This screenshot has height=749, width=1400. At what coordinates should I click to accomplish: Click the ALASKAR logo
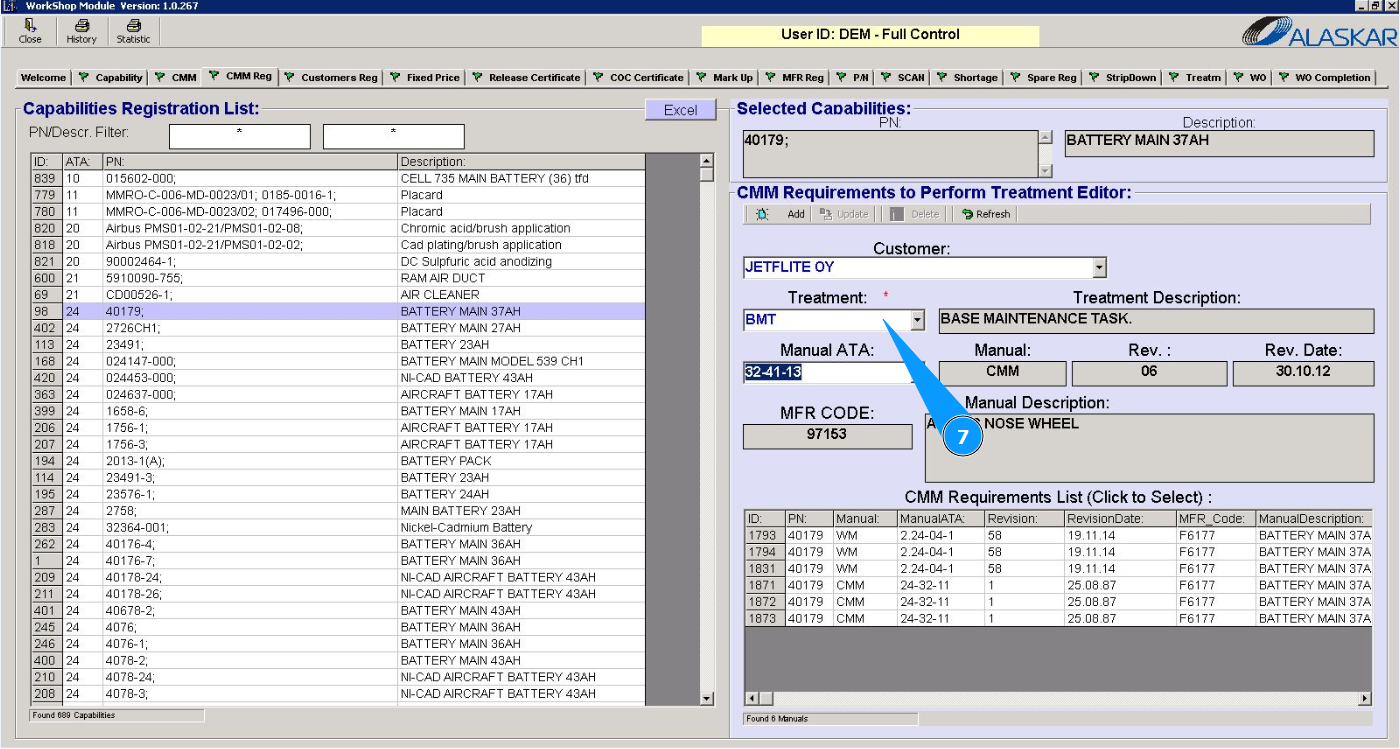(1318, 33)
